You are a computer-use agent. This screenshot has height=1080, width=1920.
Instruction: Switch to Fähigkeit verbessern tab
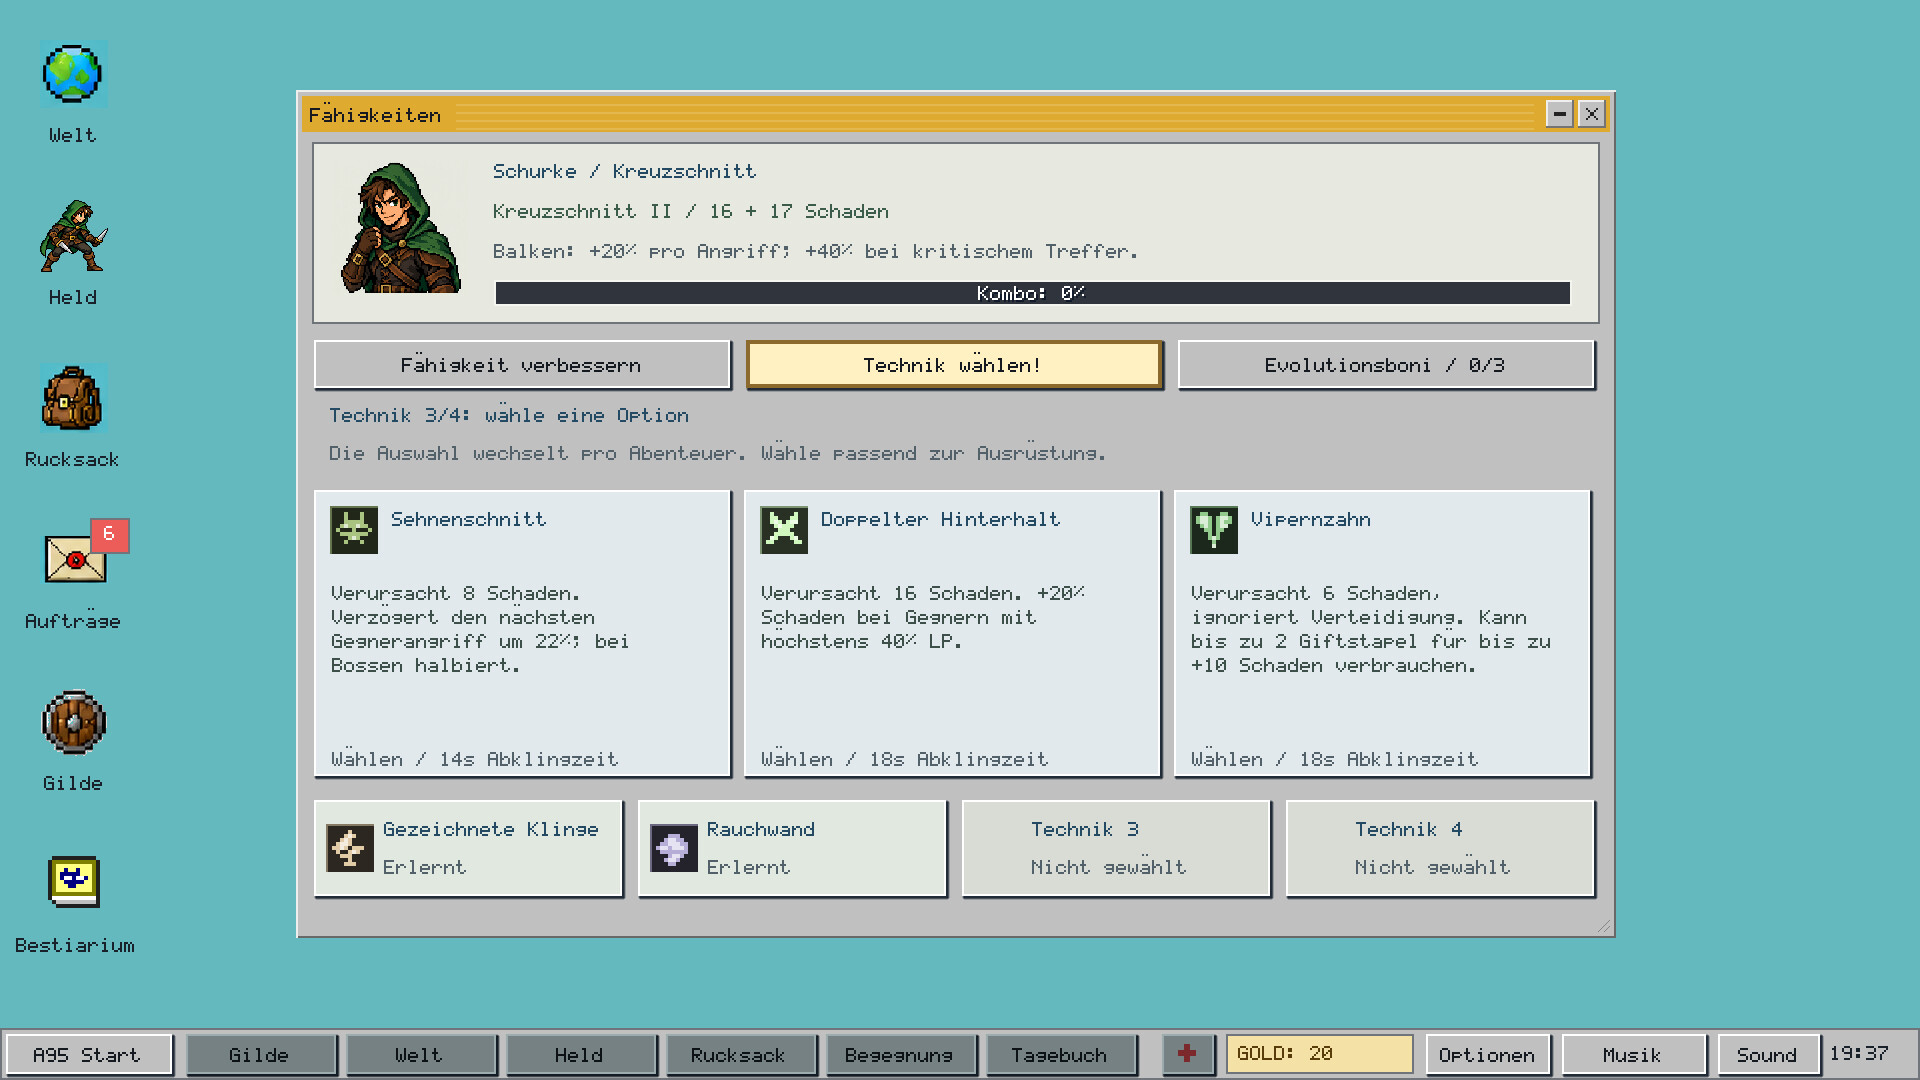[x=522, y=365]
